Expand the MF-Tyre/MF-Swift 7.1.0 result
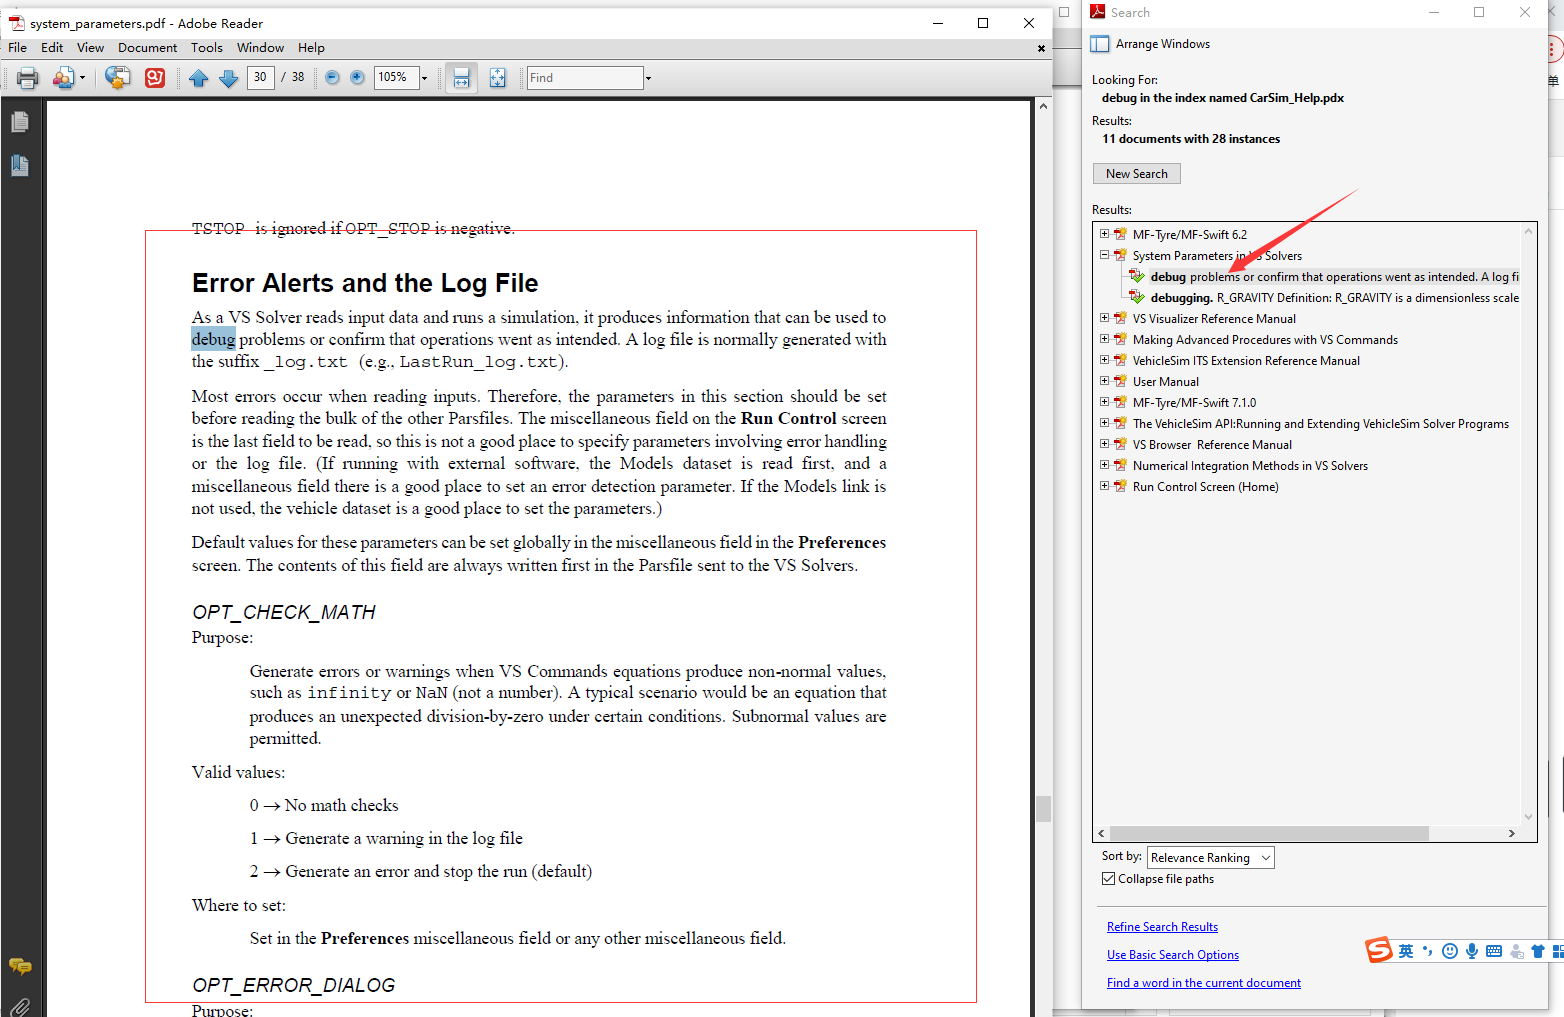1564x1017 pixels. click(x=1104, y=402)
